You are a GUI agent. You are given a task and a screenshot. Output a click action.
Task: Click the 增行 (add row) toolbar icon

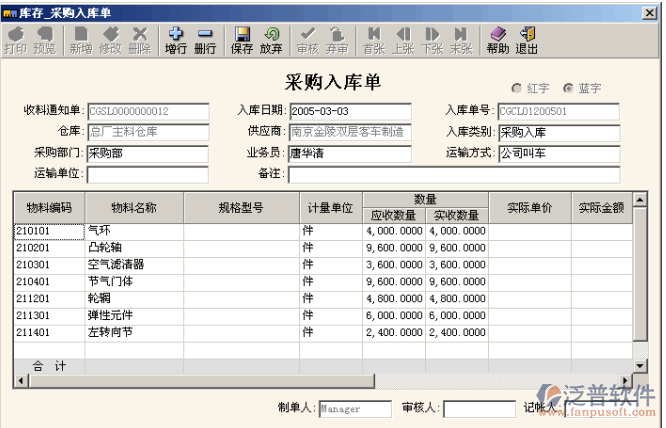175,40
